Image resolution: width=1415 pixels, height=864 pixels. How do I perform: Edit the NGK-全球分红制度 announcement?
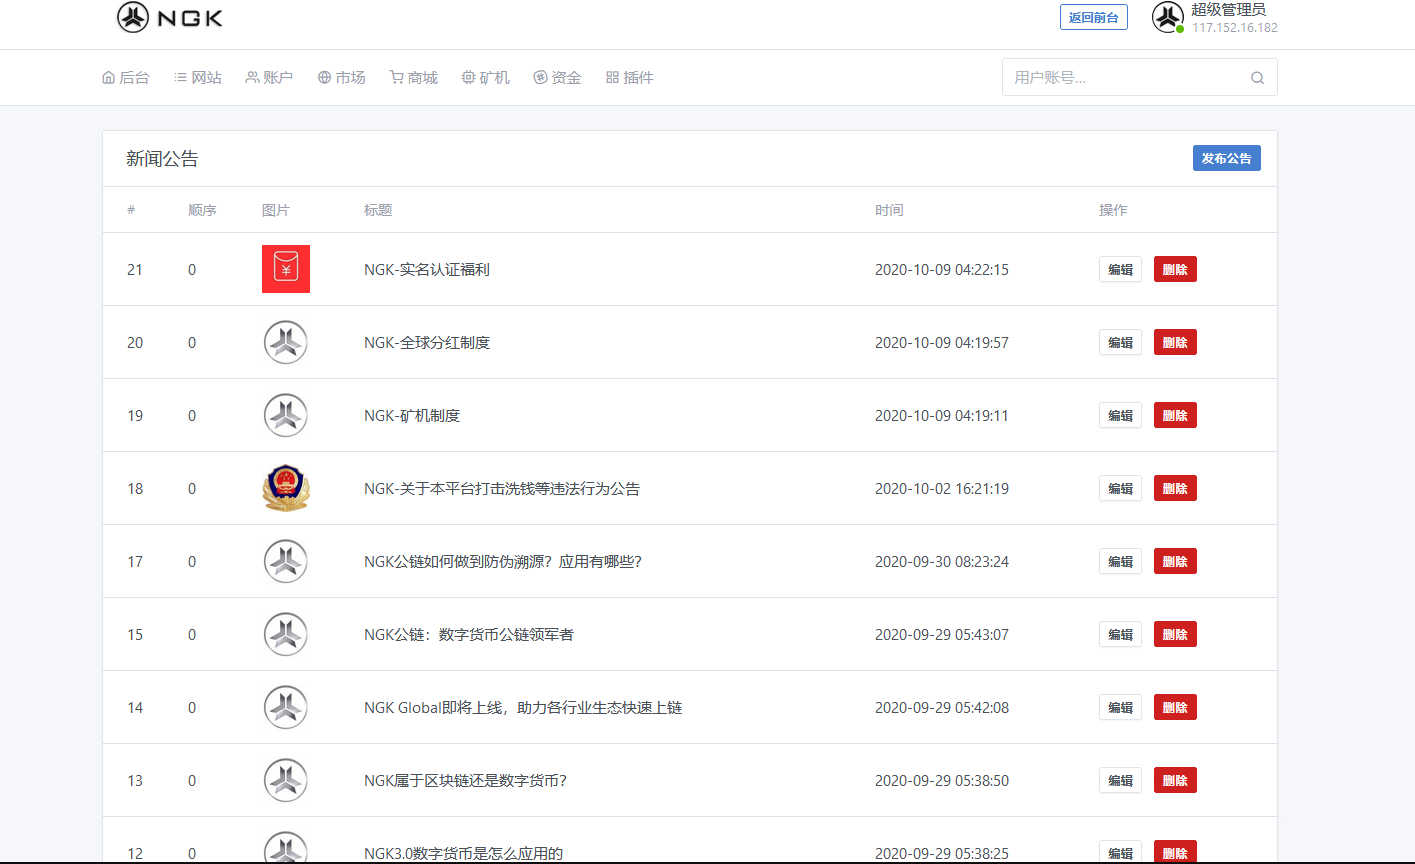[1120, 342]
